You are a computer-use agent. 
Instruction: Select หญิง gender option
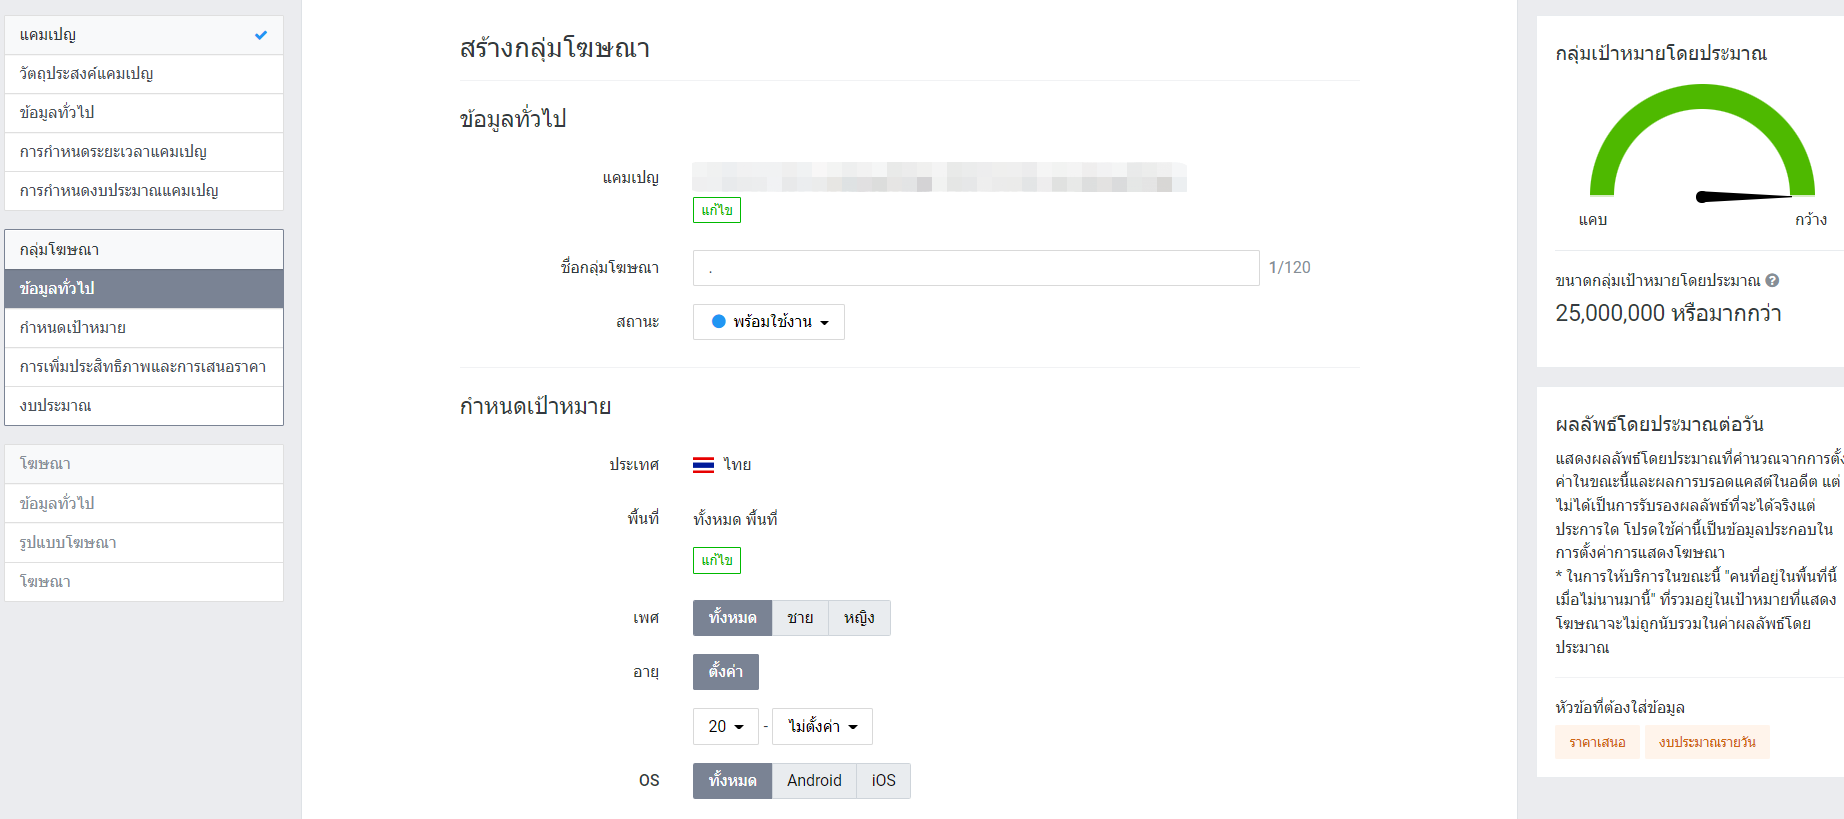(859, 618)
